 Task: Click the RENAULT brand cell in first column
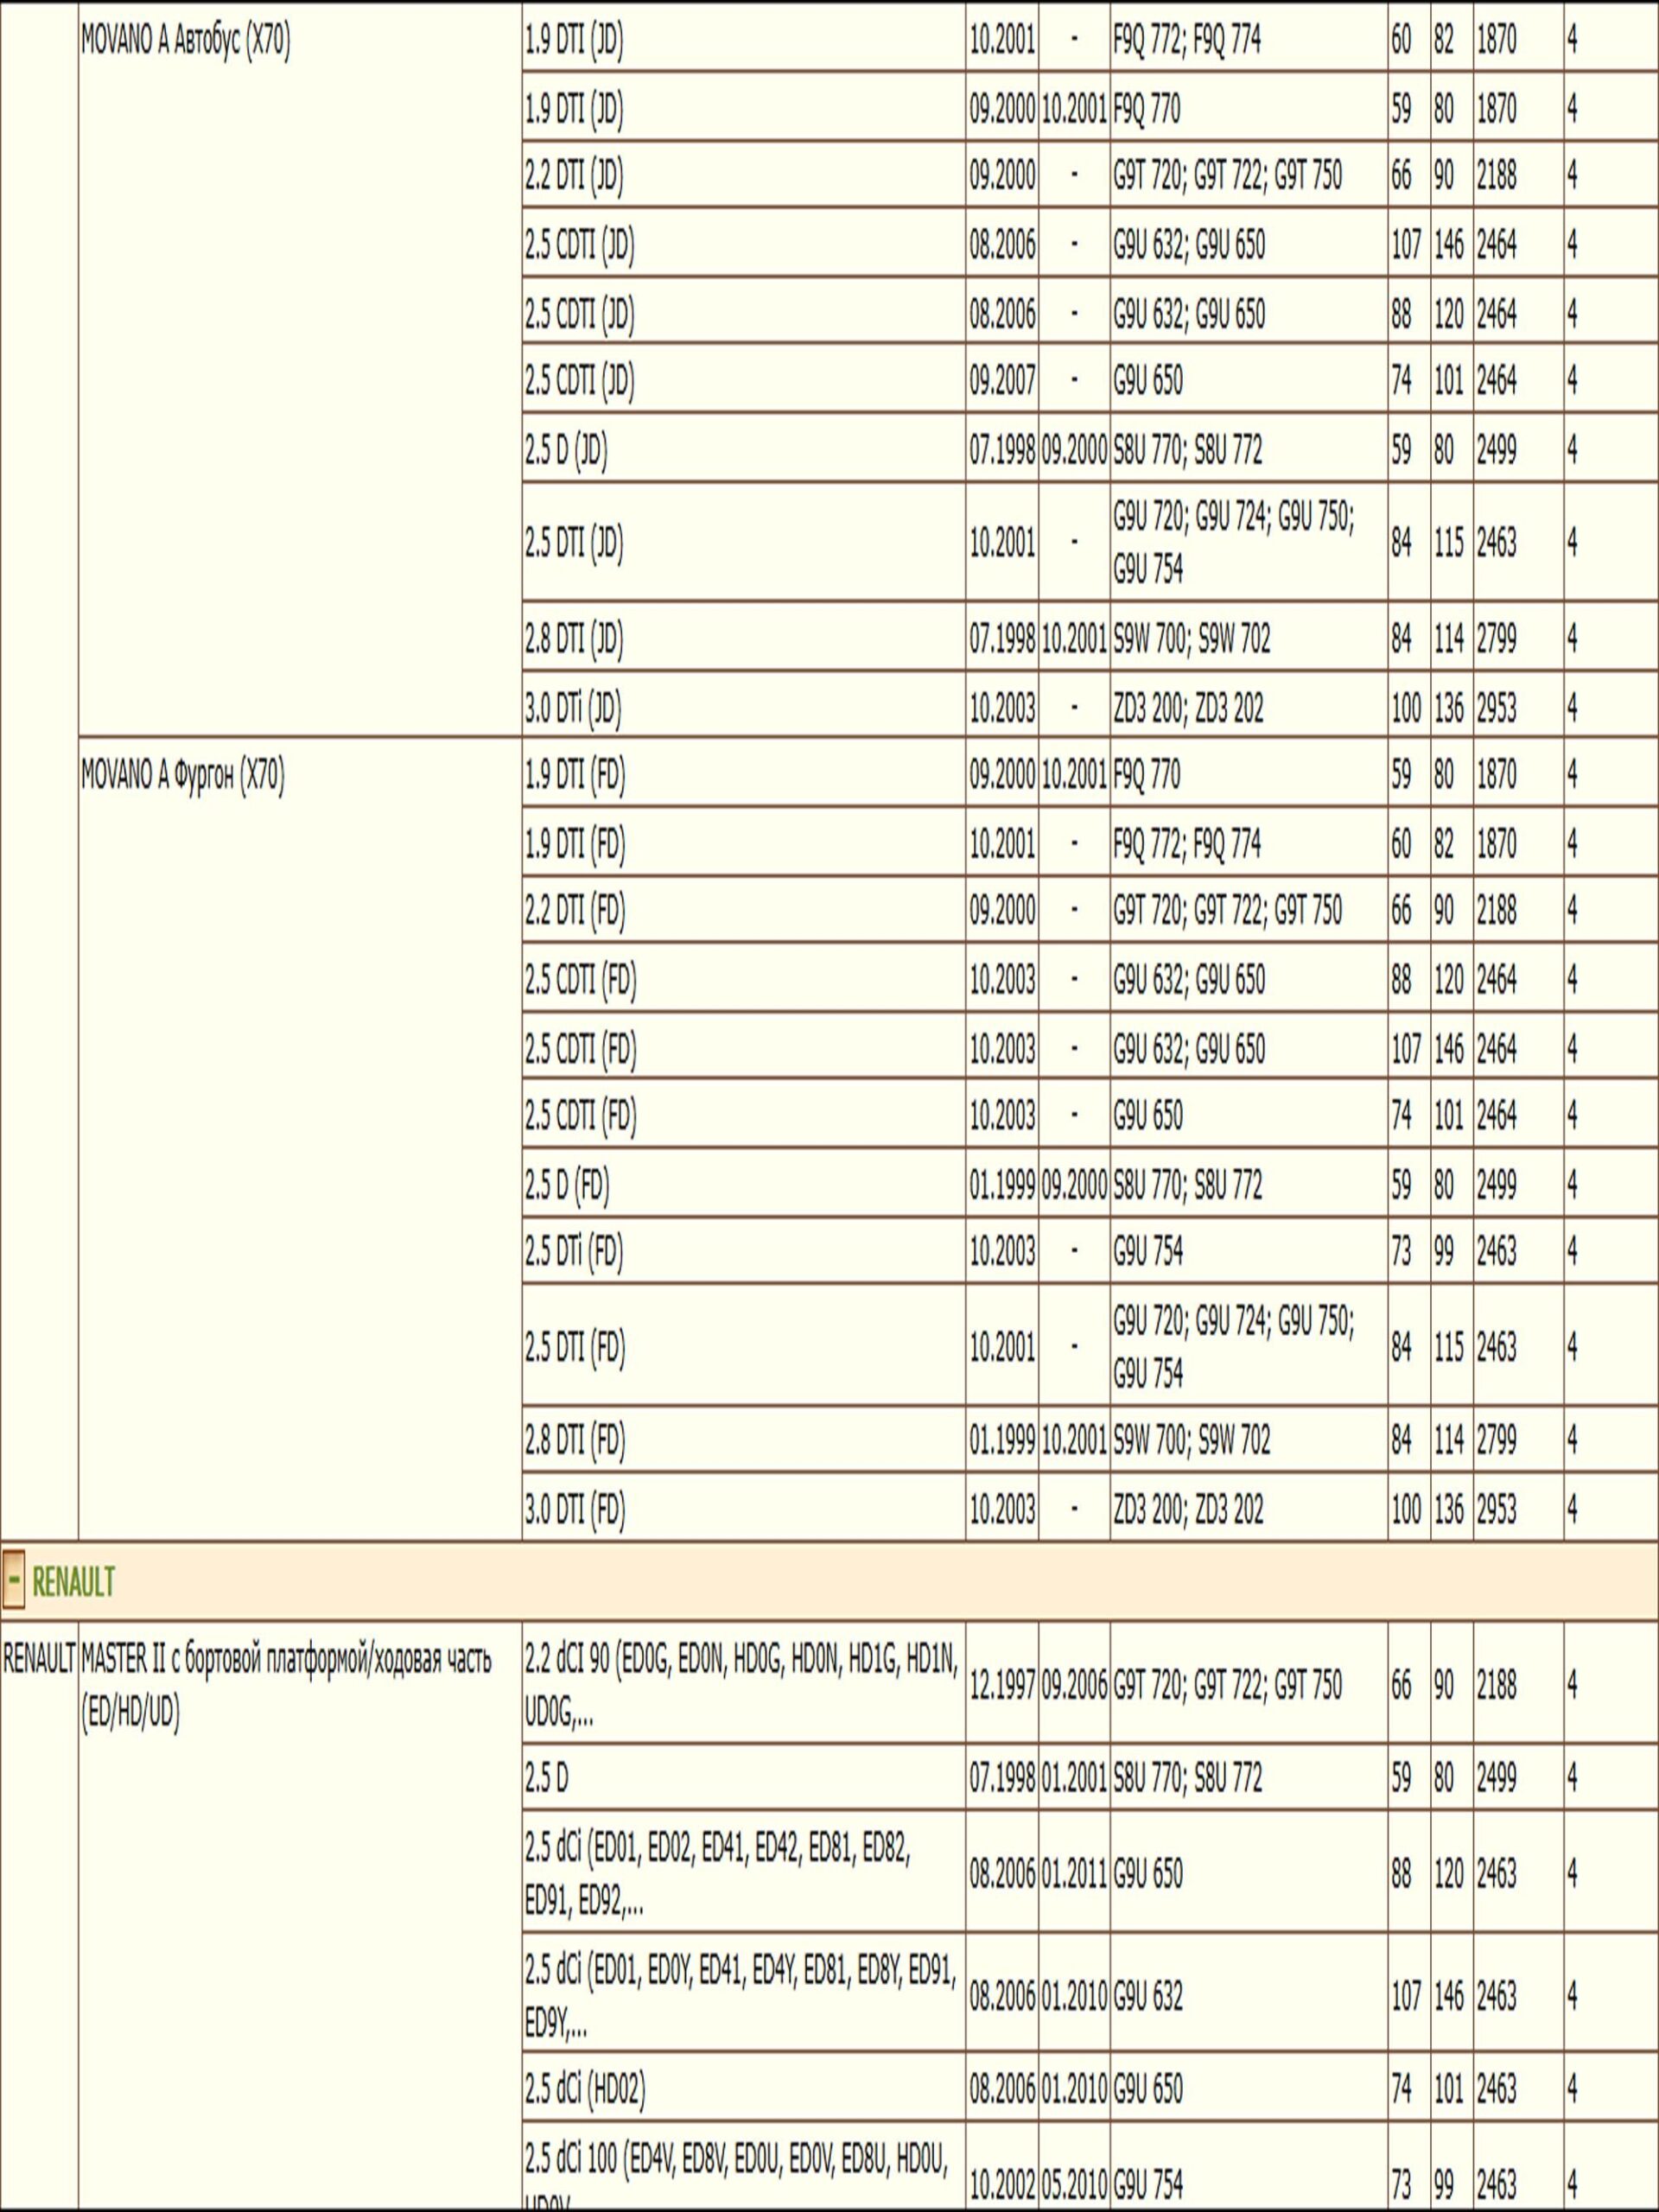click(x=39, y=1661)
